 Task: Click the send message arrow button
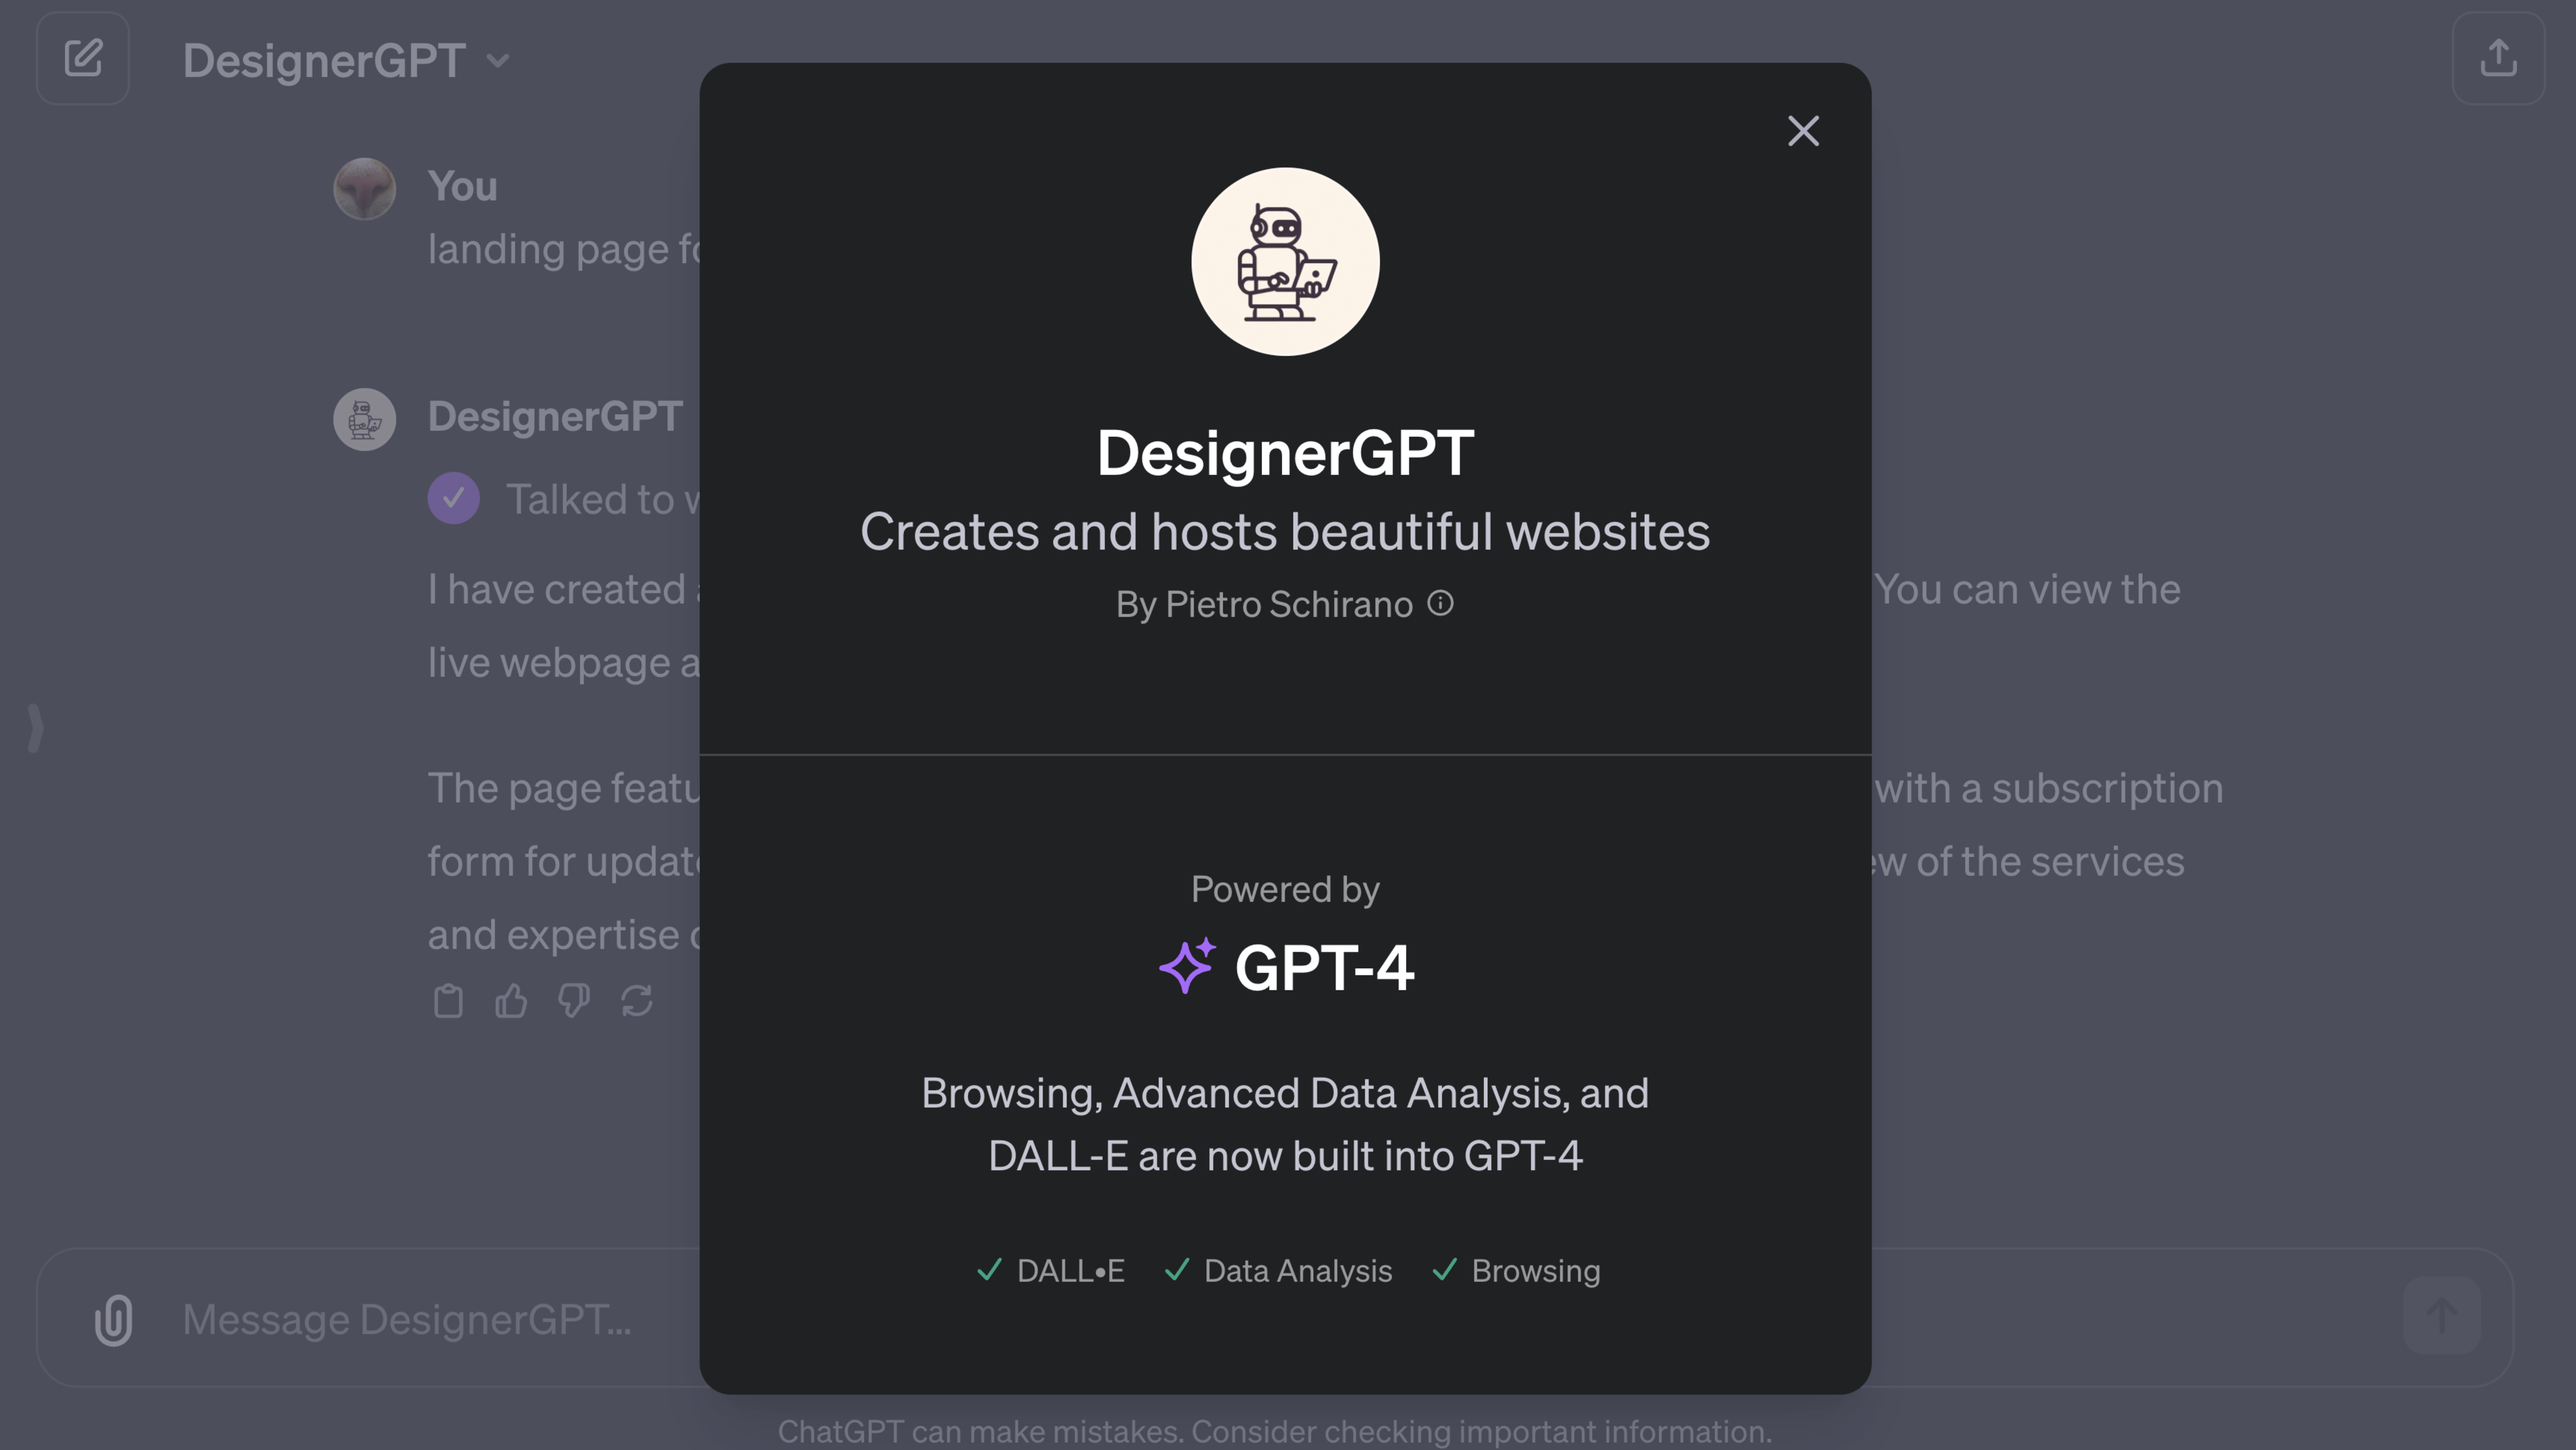[x=2441, y=1316]
